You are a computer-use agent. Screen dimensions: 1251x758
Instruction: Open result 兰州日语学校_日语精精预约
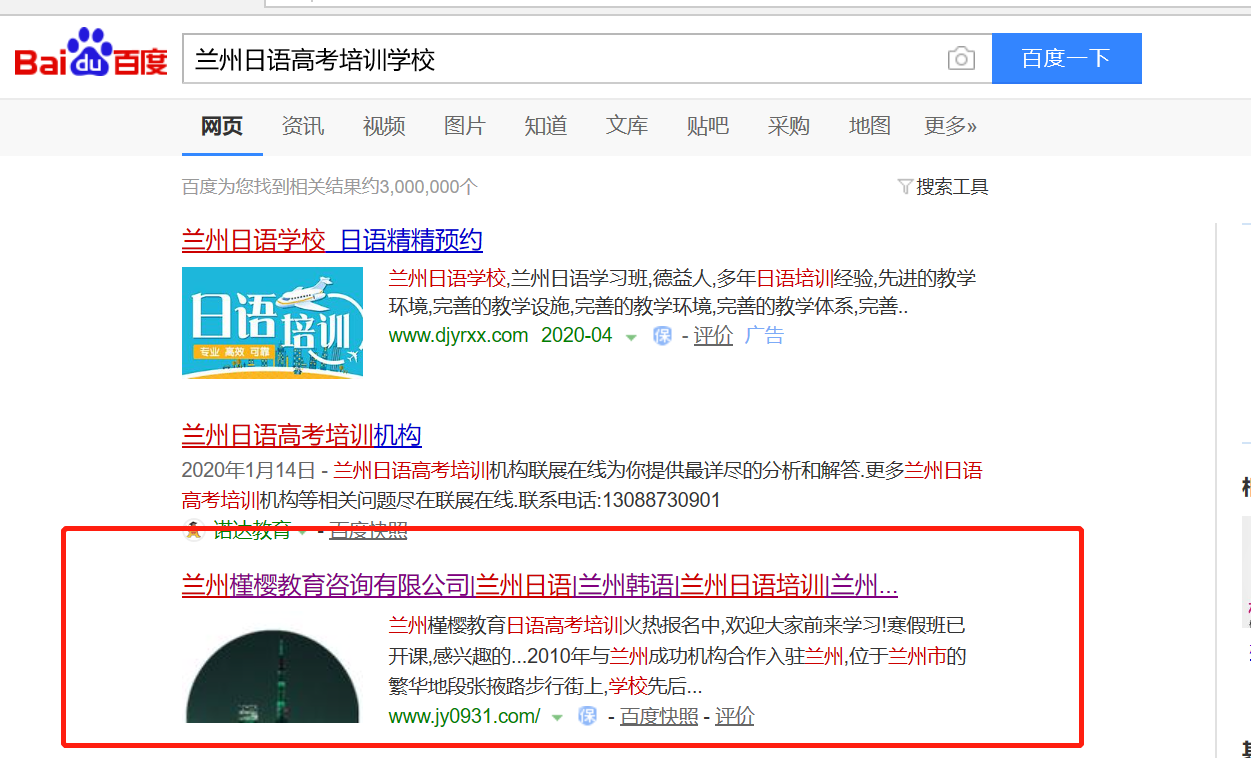(332, 240)
